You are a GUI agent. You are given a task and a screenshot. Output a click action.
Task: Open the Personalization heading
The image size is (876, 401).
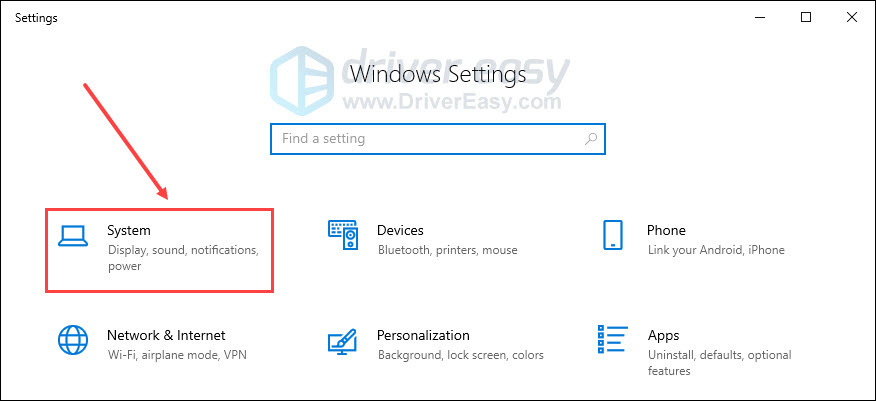tap(423, 336)
